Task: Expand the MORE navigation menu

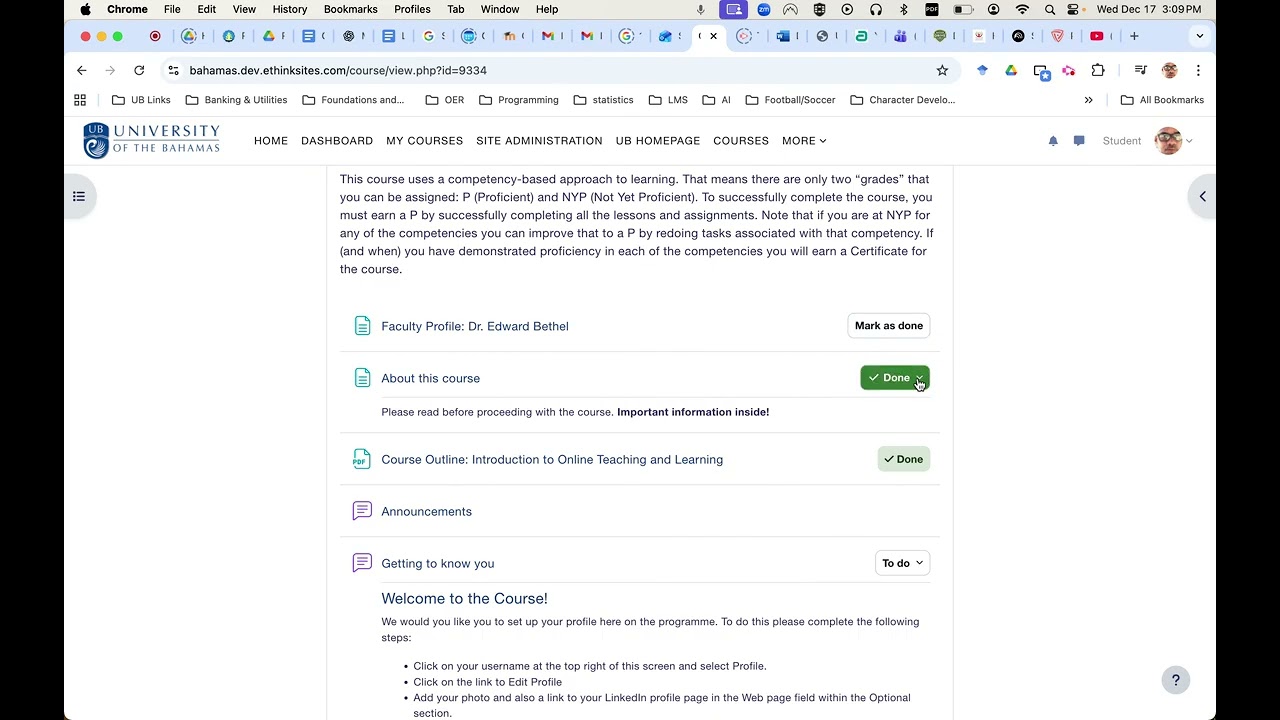Action: coord(804,141)
